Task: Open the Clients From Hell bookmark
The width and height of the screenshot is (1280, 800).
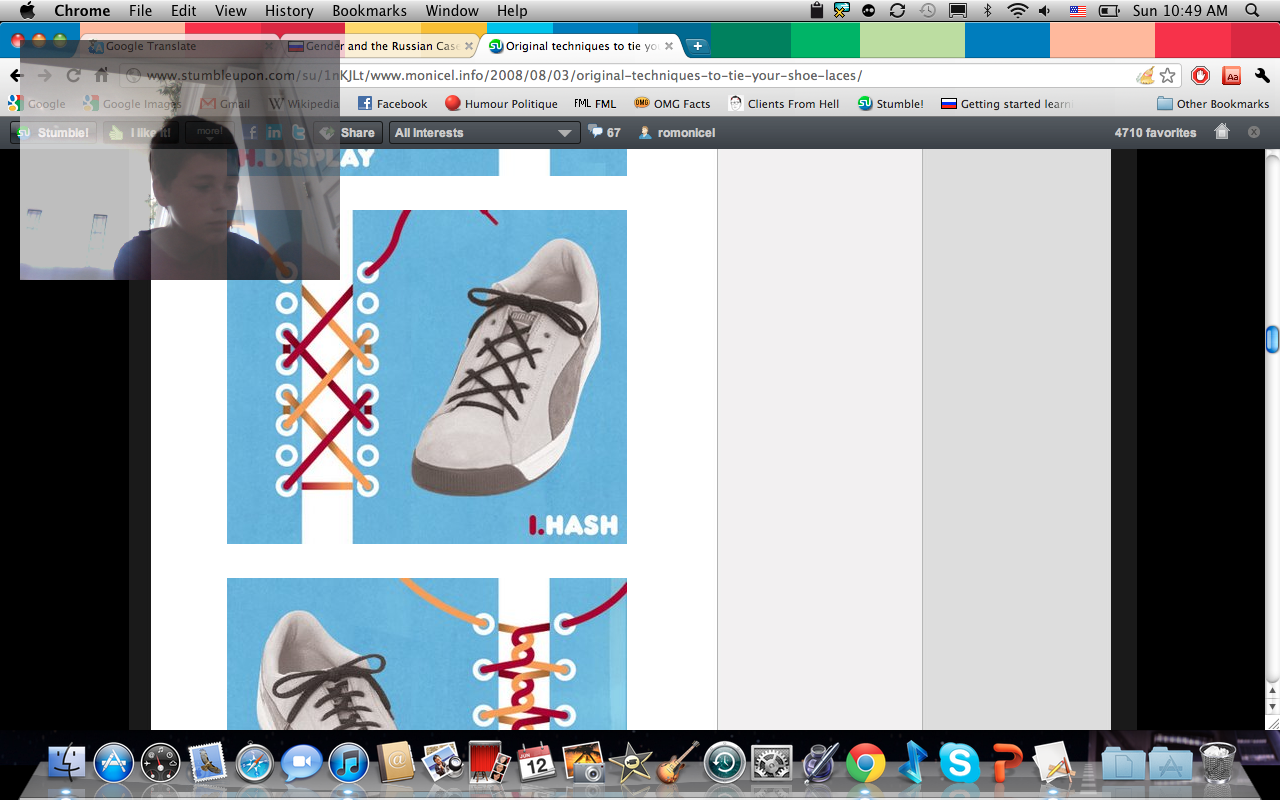Action: click(x=784, y=104)
